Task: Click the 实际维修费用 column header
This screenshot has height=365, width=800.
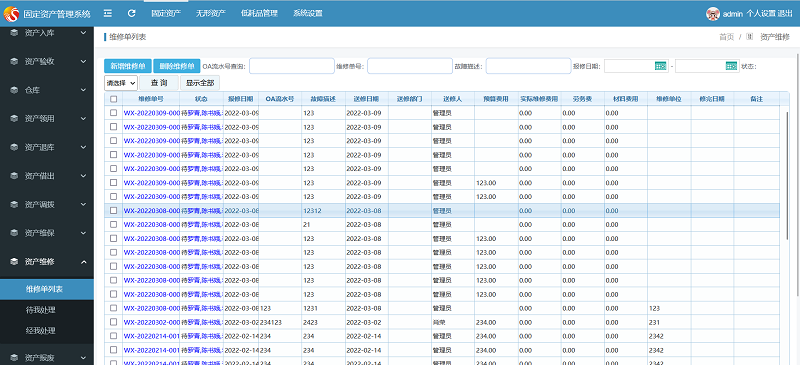Action: (x=539, y=99)
